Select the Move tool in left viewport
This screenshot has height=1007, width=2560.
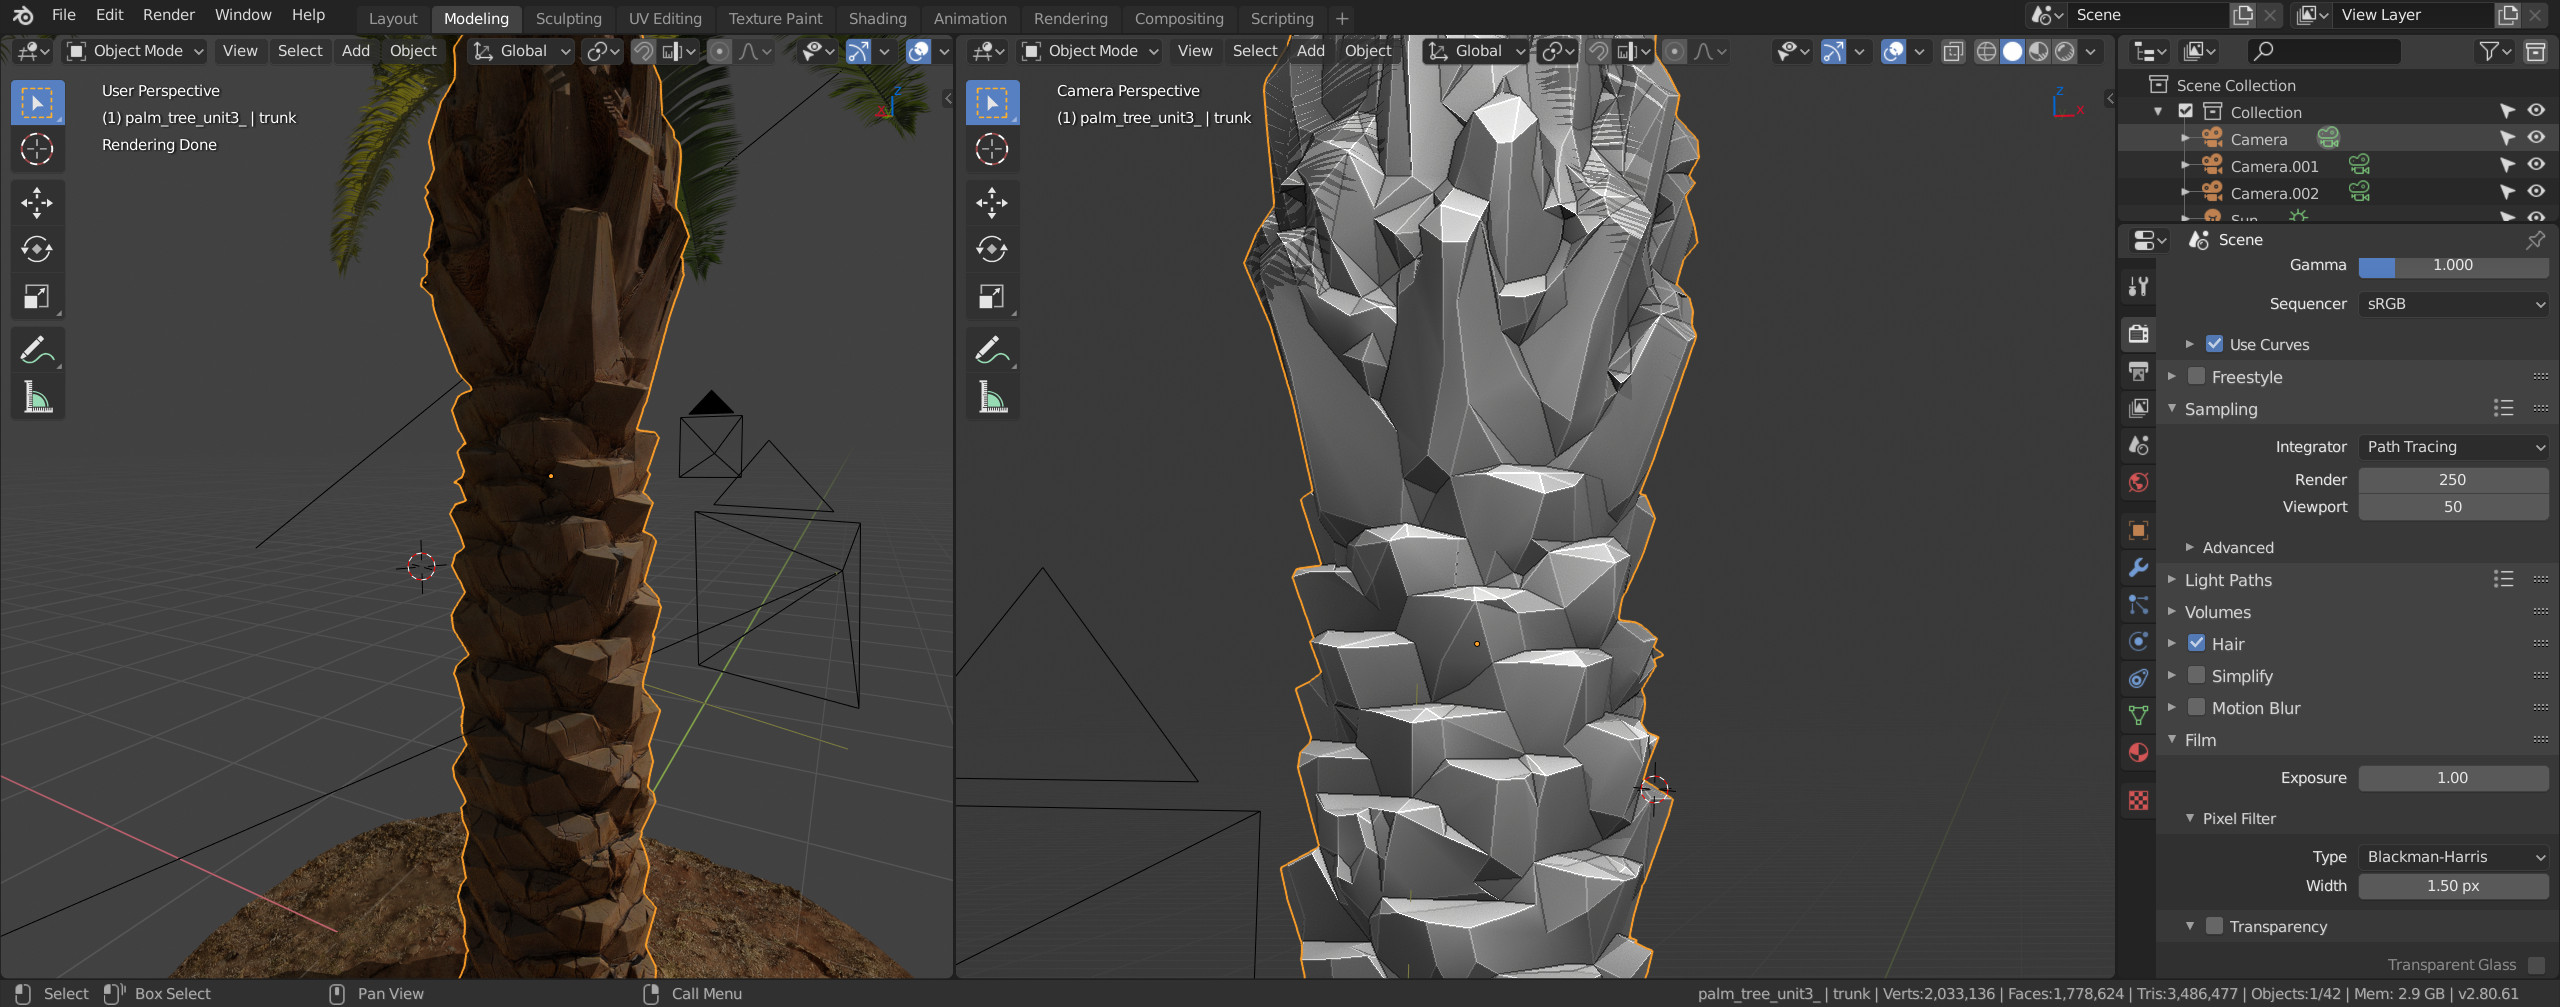pos(37,203)
